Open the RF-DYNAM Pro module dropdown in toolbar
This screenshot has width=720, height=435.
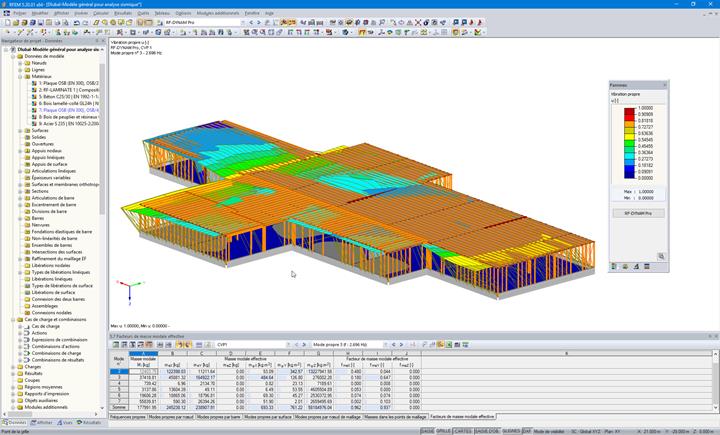pos(242,23)
